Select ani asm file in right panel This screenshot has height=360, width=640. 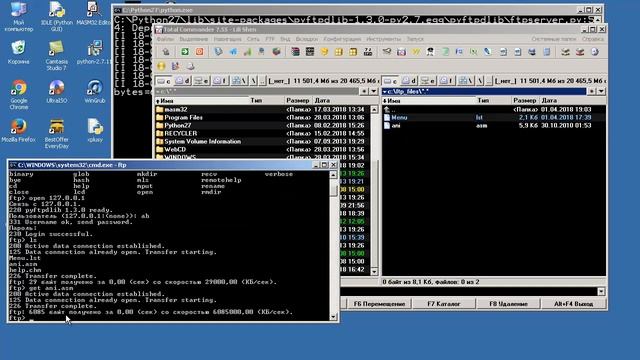494,125
